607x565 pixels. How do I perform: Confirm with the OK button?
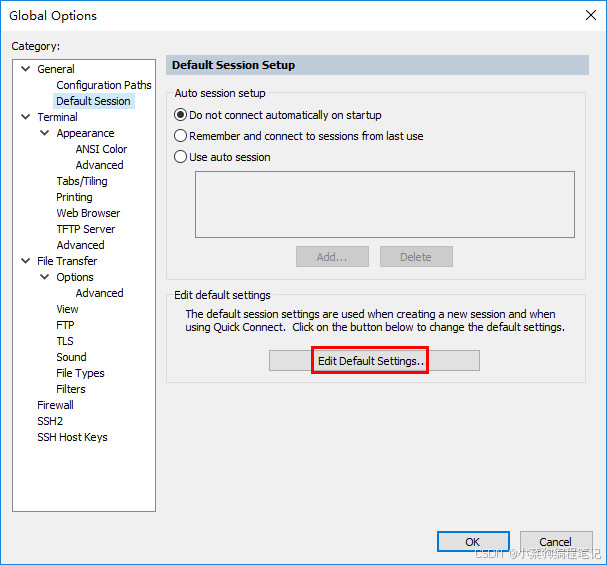pos(473,541)
